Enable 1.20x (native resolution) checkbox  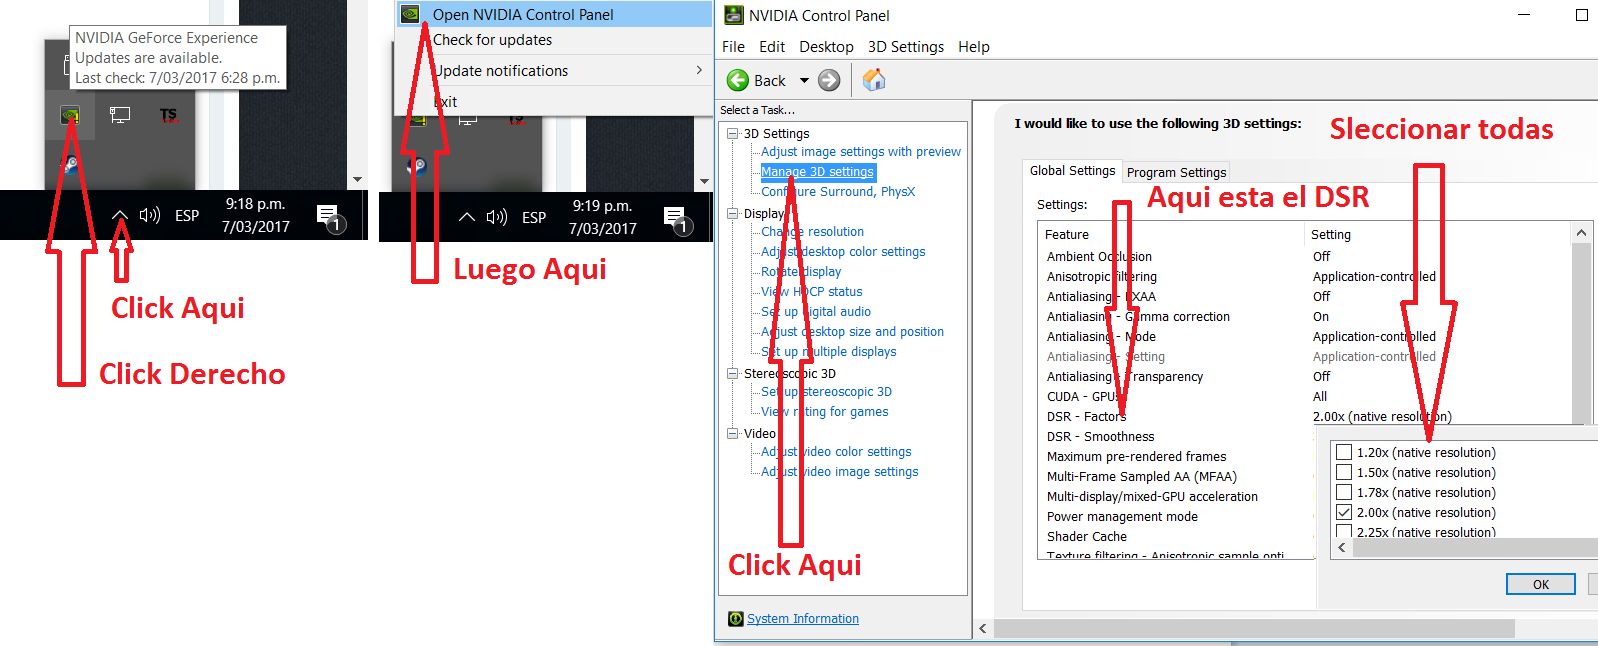tap(1344, 452)
